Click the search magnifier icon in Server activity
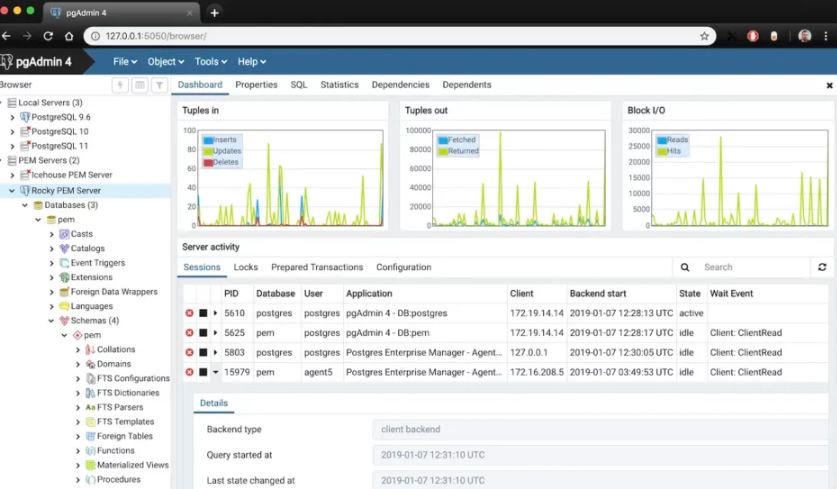837x489 pixels. coord(685,267)
